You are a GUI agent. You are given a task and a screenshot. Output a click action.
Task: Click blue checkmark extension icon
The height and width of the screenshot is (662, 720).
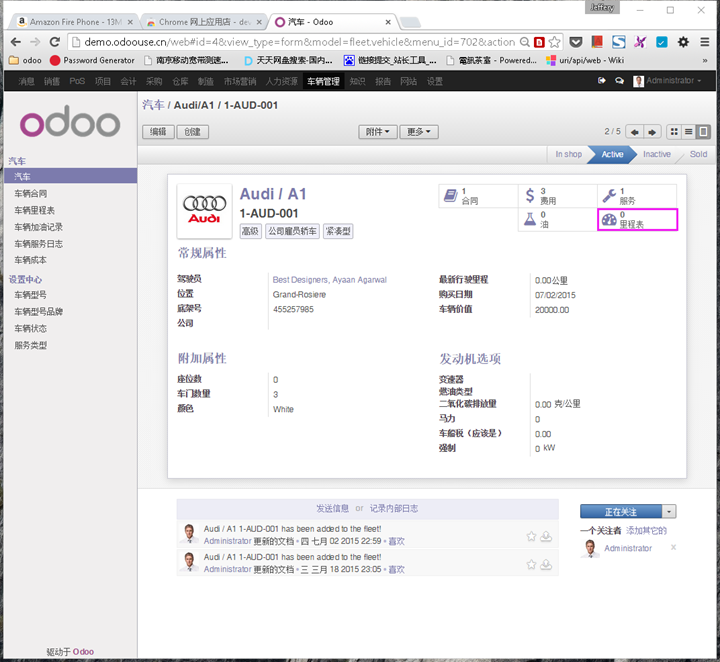[x=661, y=42]
